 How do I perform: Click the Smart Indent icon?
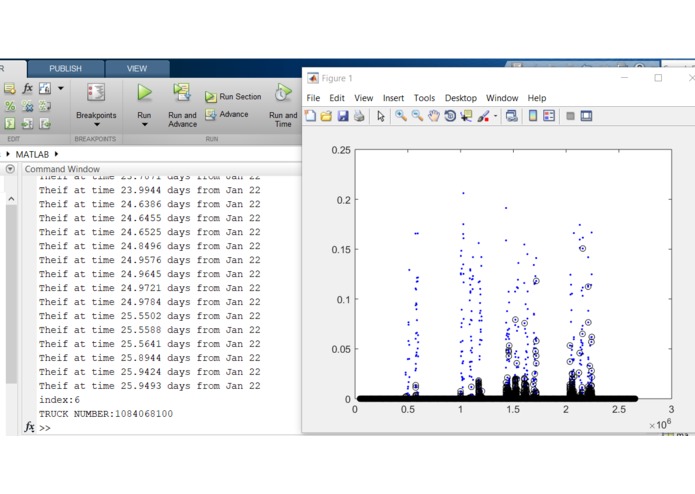[x=10, y=124]
